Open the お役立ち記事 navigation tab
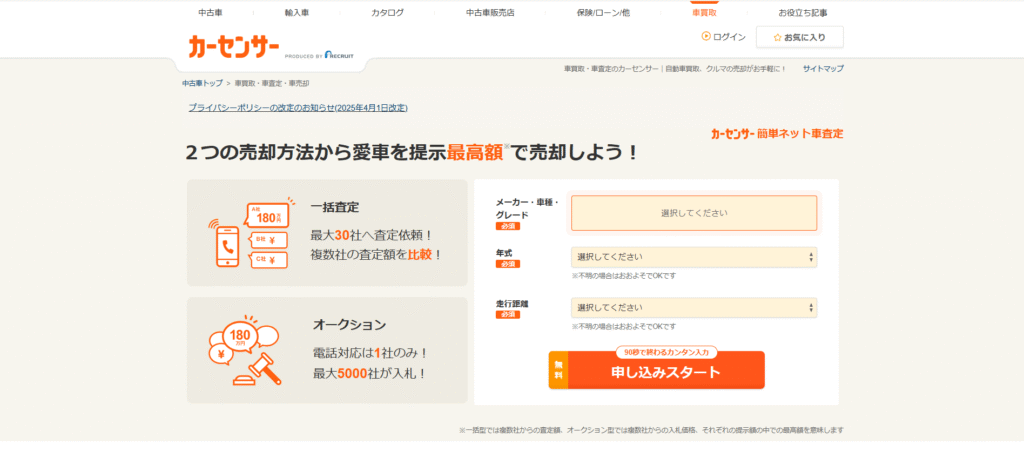Image resolution: width=1024 pixels, height=451 pixels. click(803, 12)
